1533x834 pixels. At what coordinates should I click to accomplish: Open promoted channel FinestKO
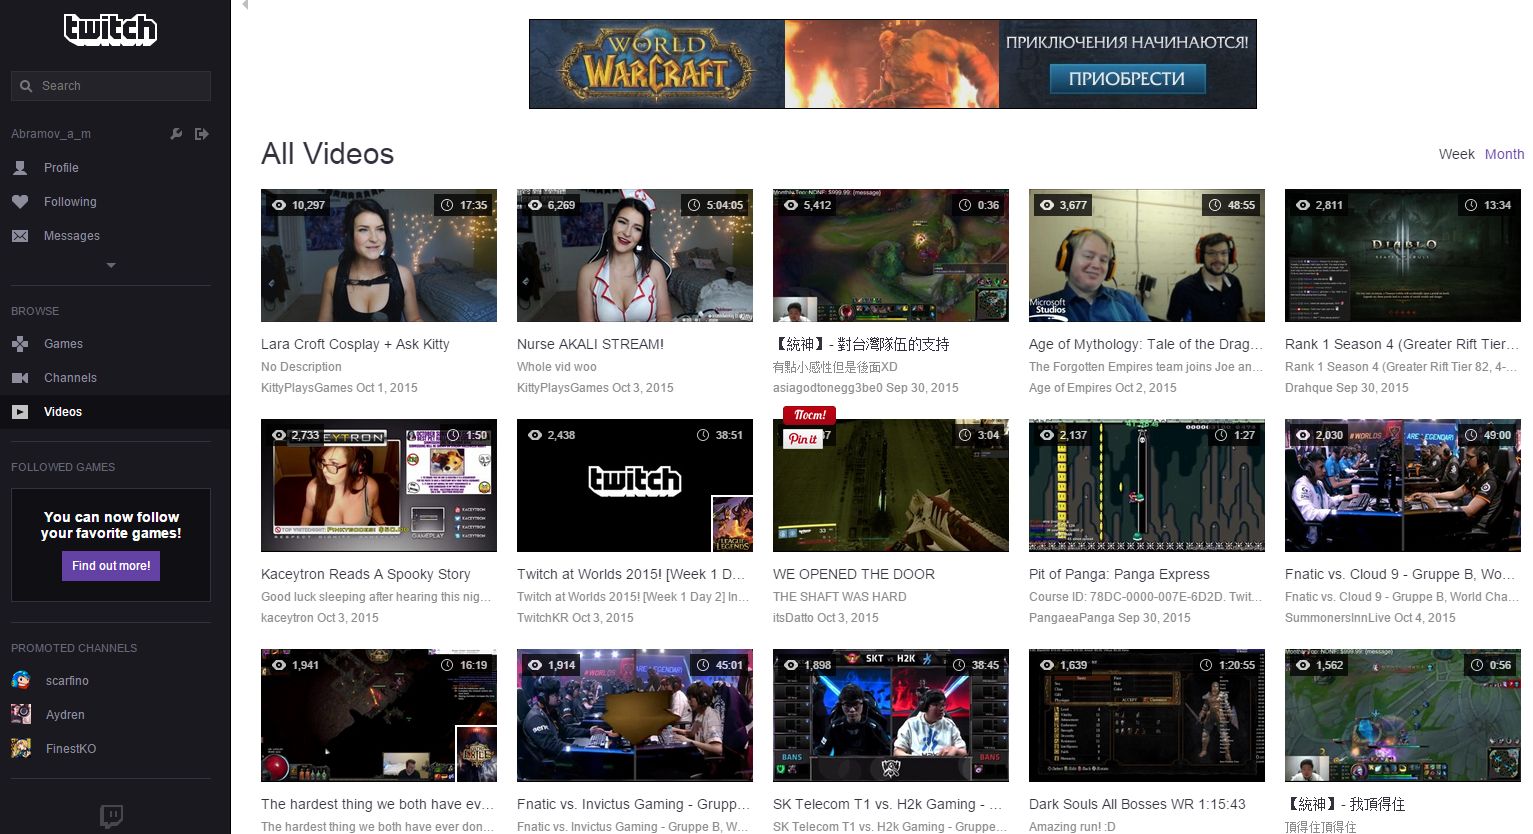point(70,749)
